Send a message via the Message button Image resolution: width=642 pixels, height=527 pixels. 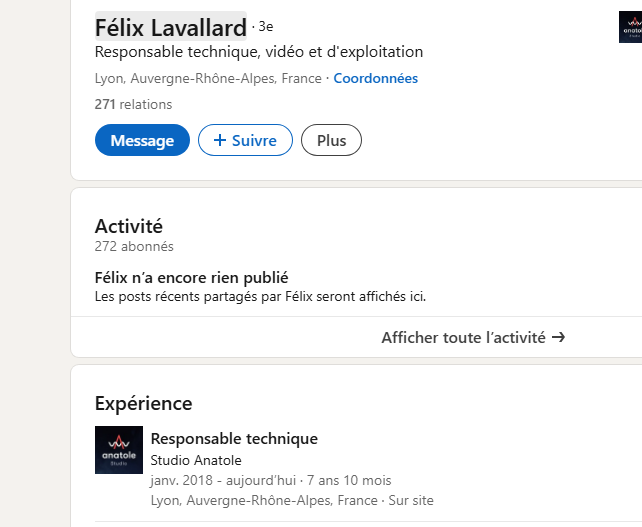(142, 141)
